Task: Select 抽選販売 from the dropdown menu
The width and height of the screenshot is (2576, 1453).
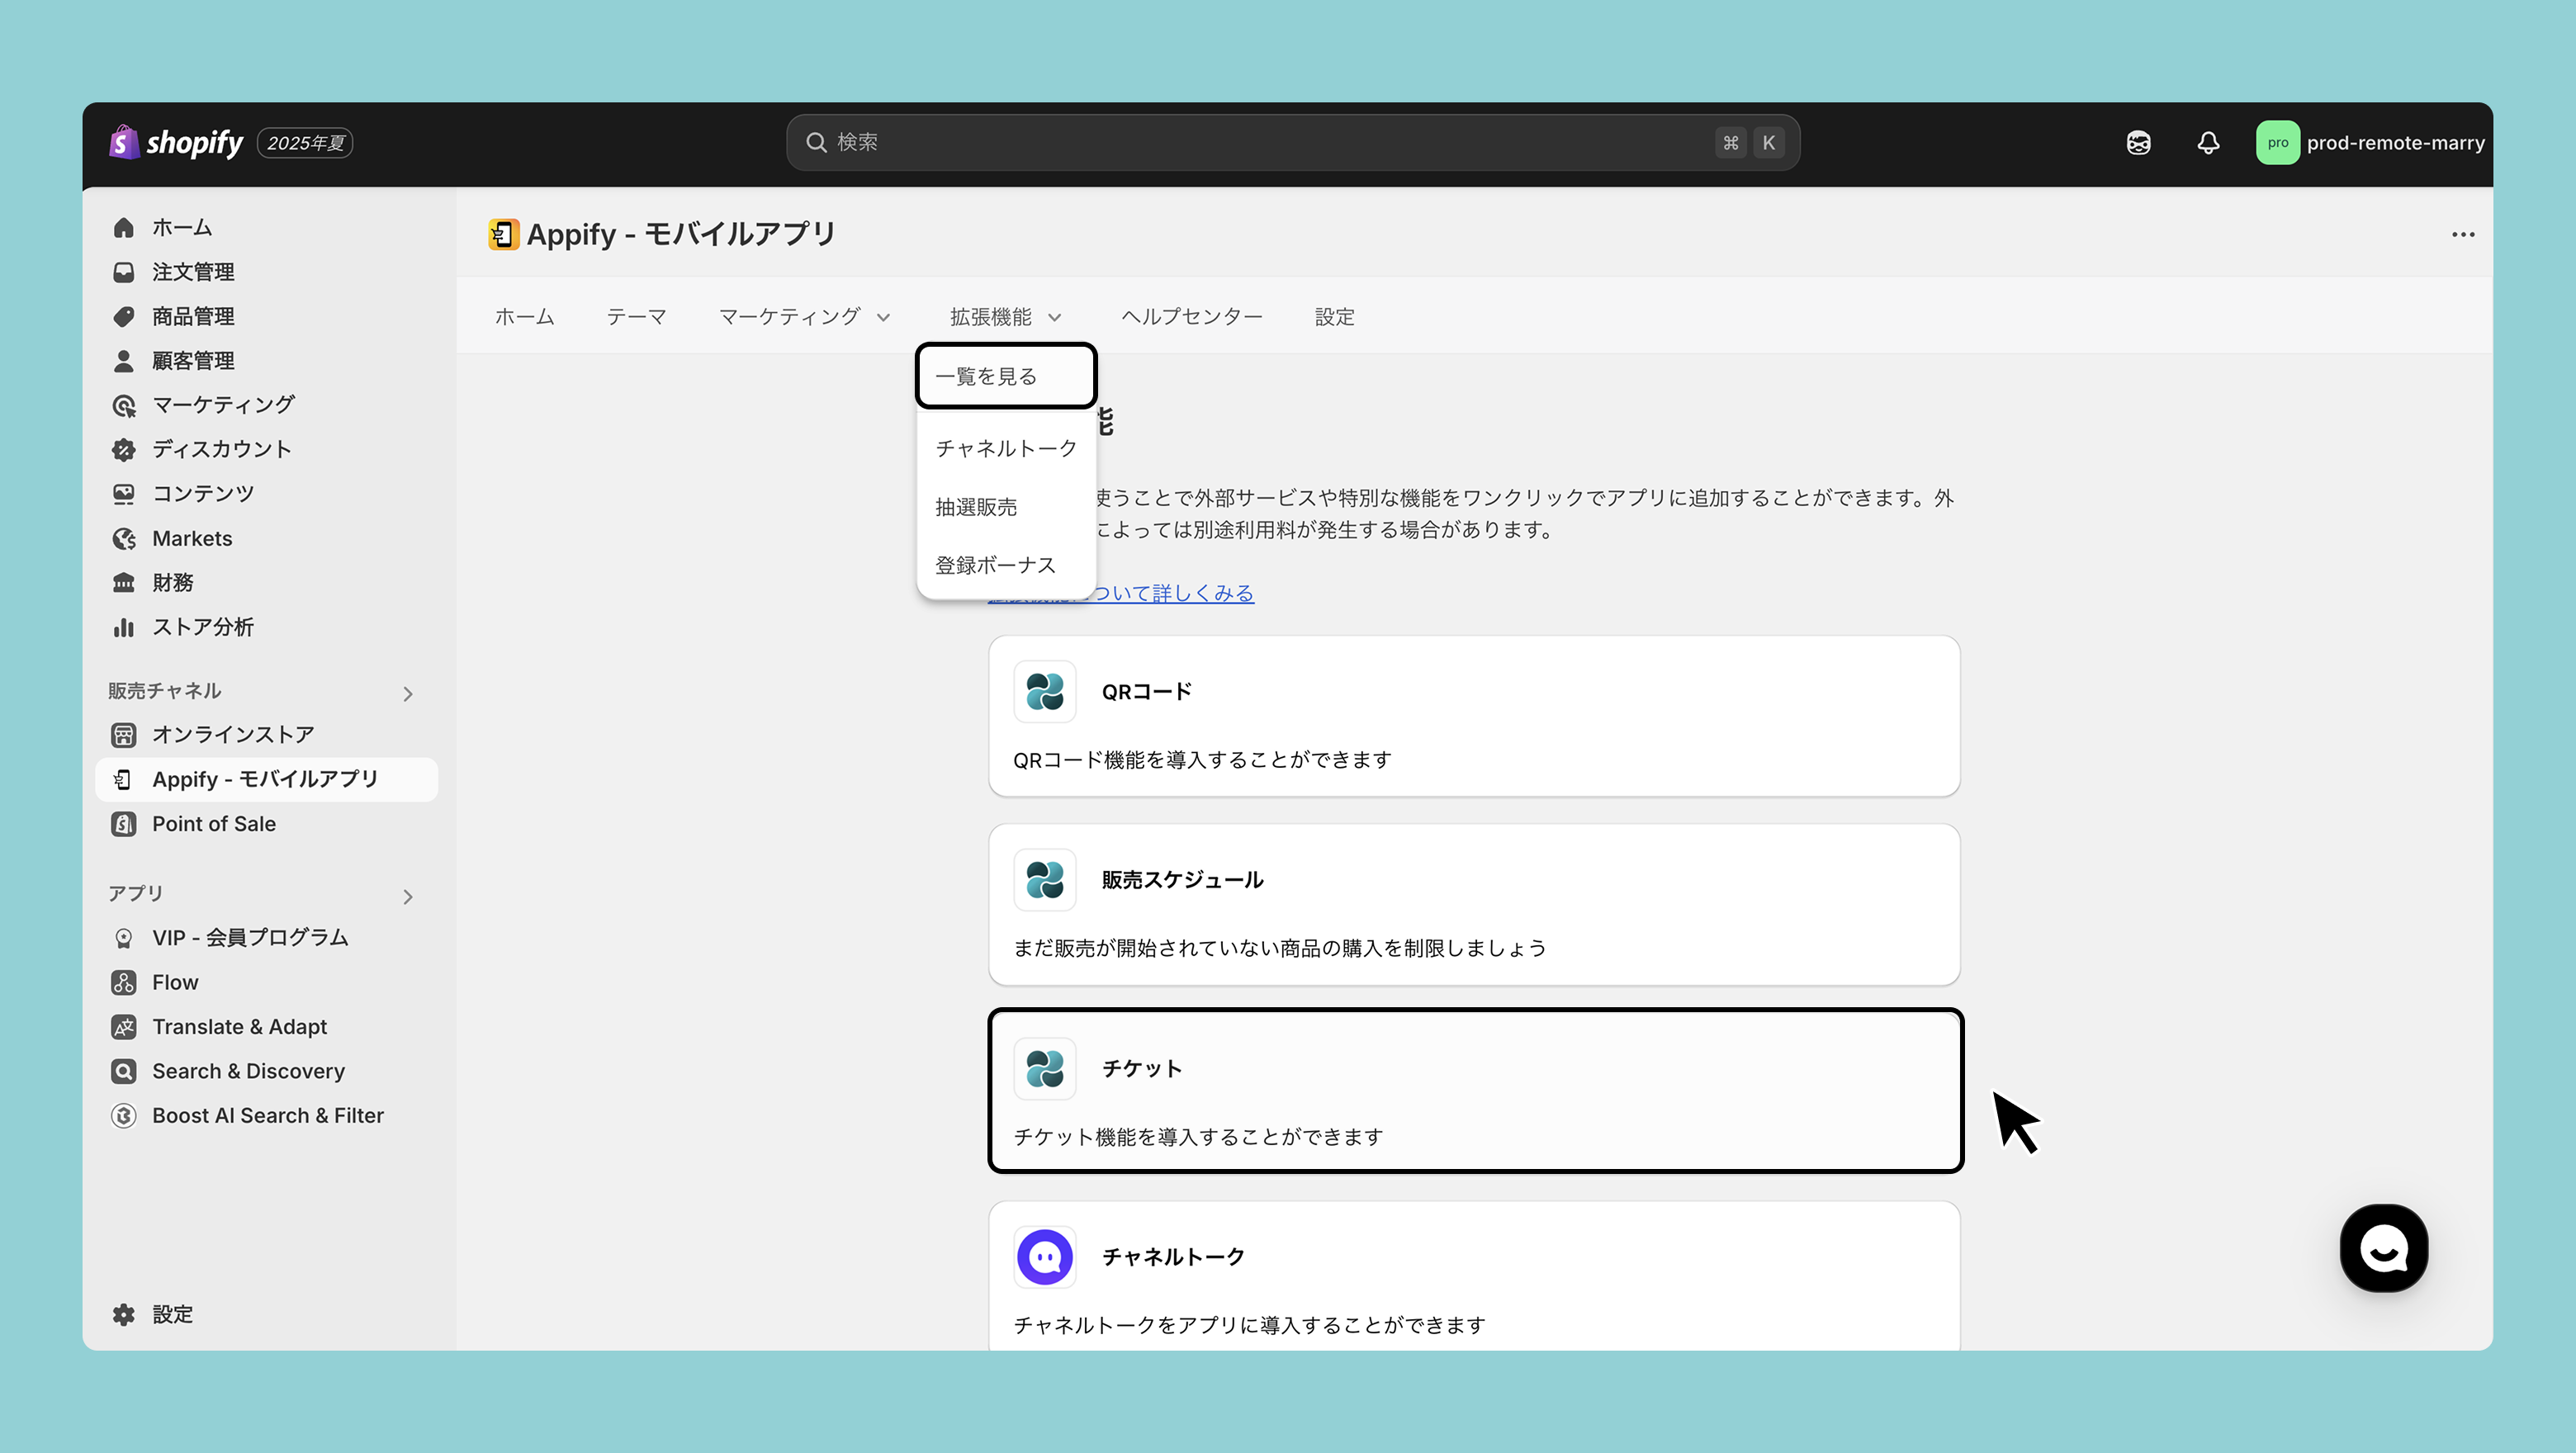Action: pyautogui.click(x=976, y=507)
